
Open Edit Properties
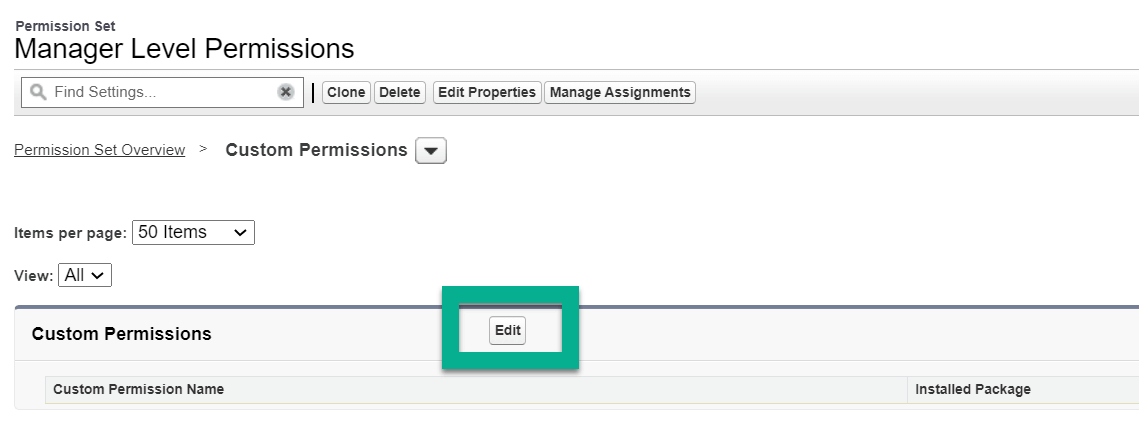487,92
